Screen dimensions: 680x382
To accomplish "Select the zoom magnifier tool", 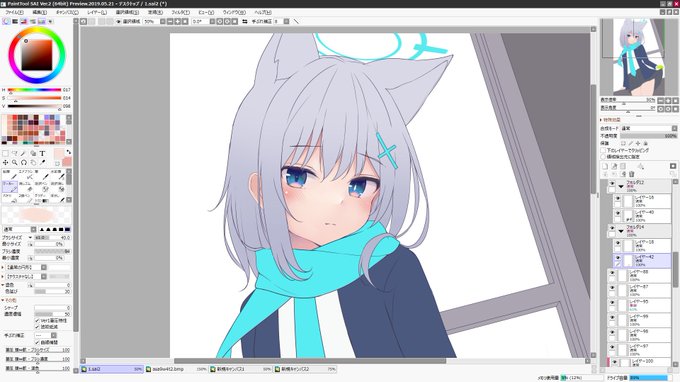I will pos(14,163).
